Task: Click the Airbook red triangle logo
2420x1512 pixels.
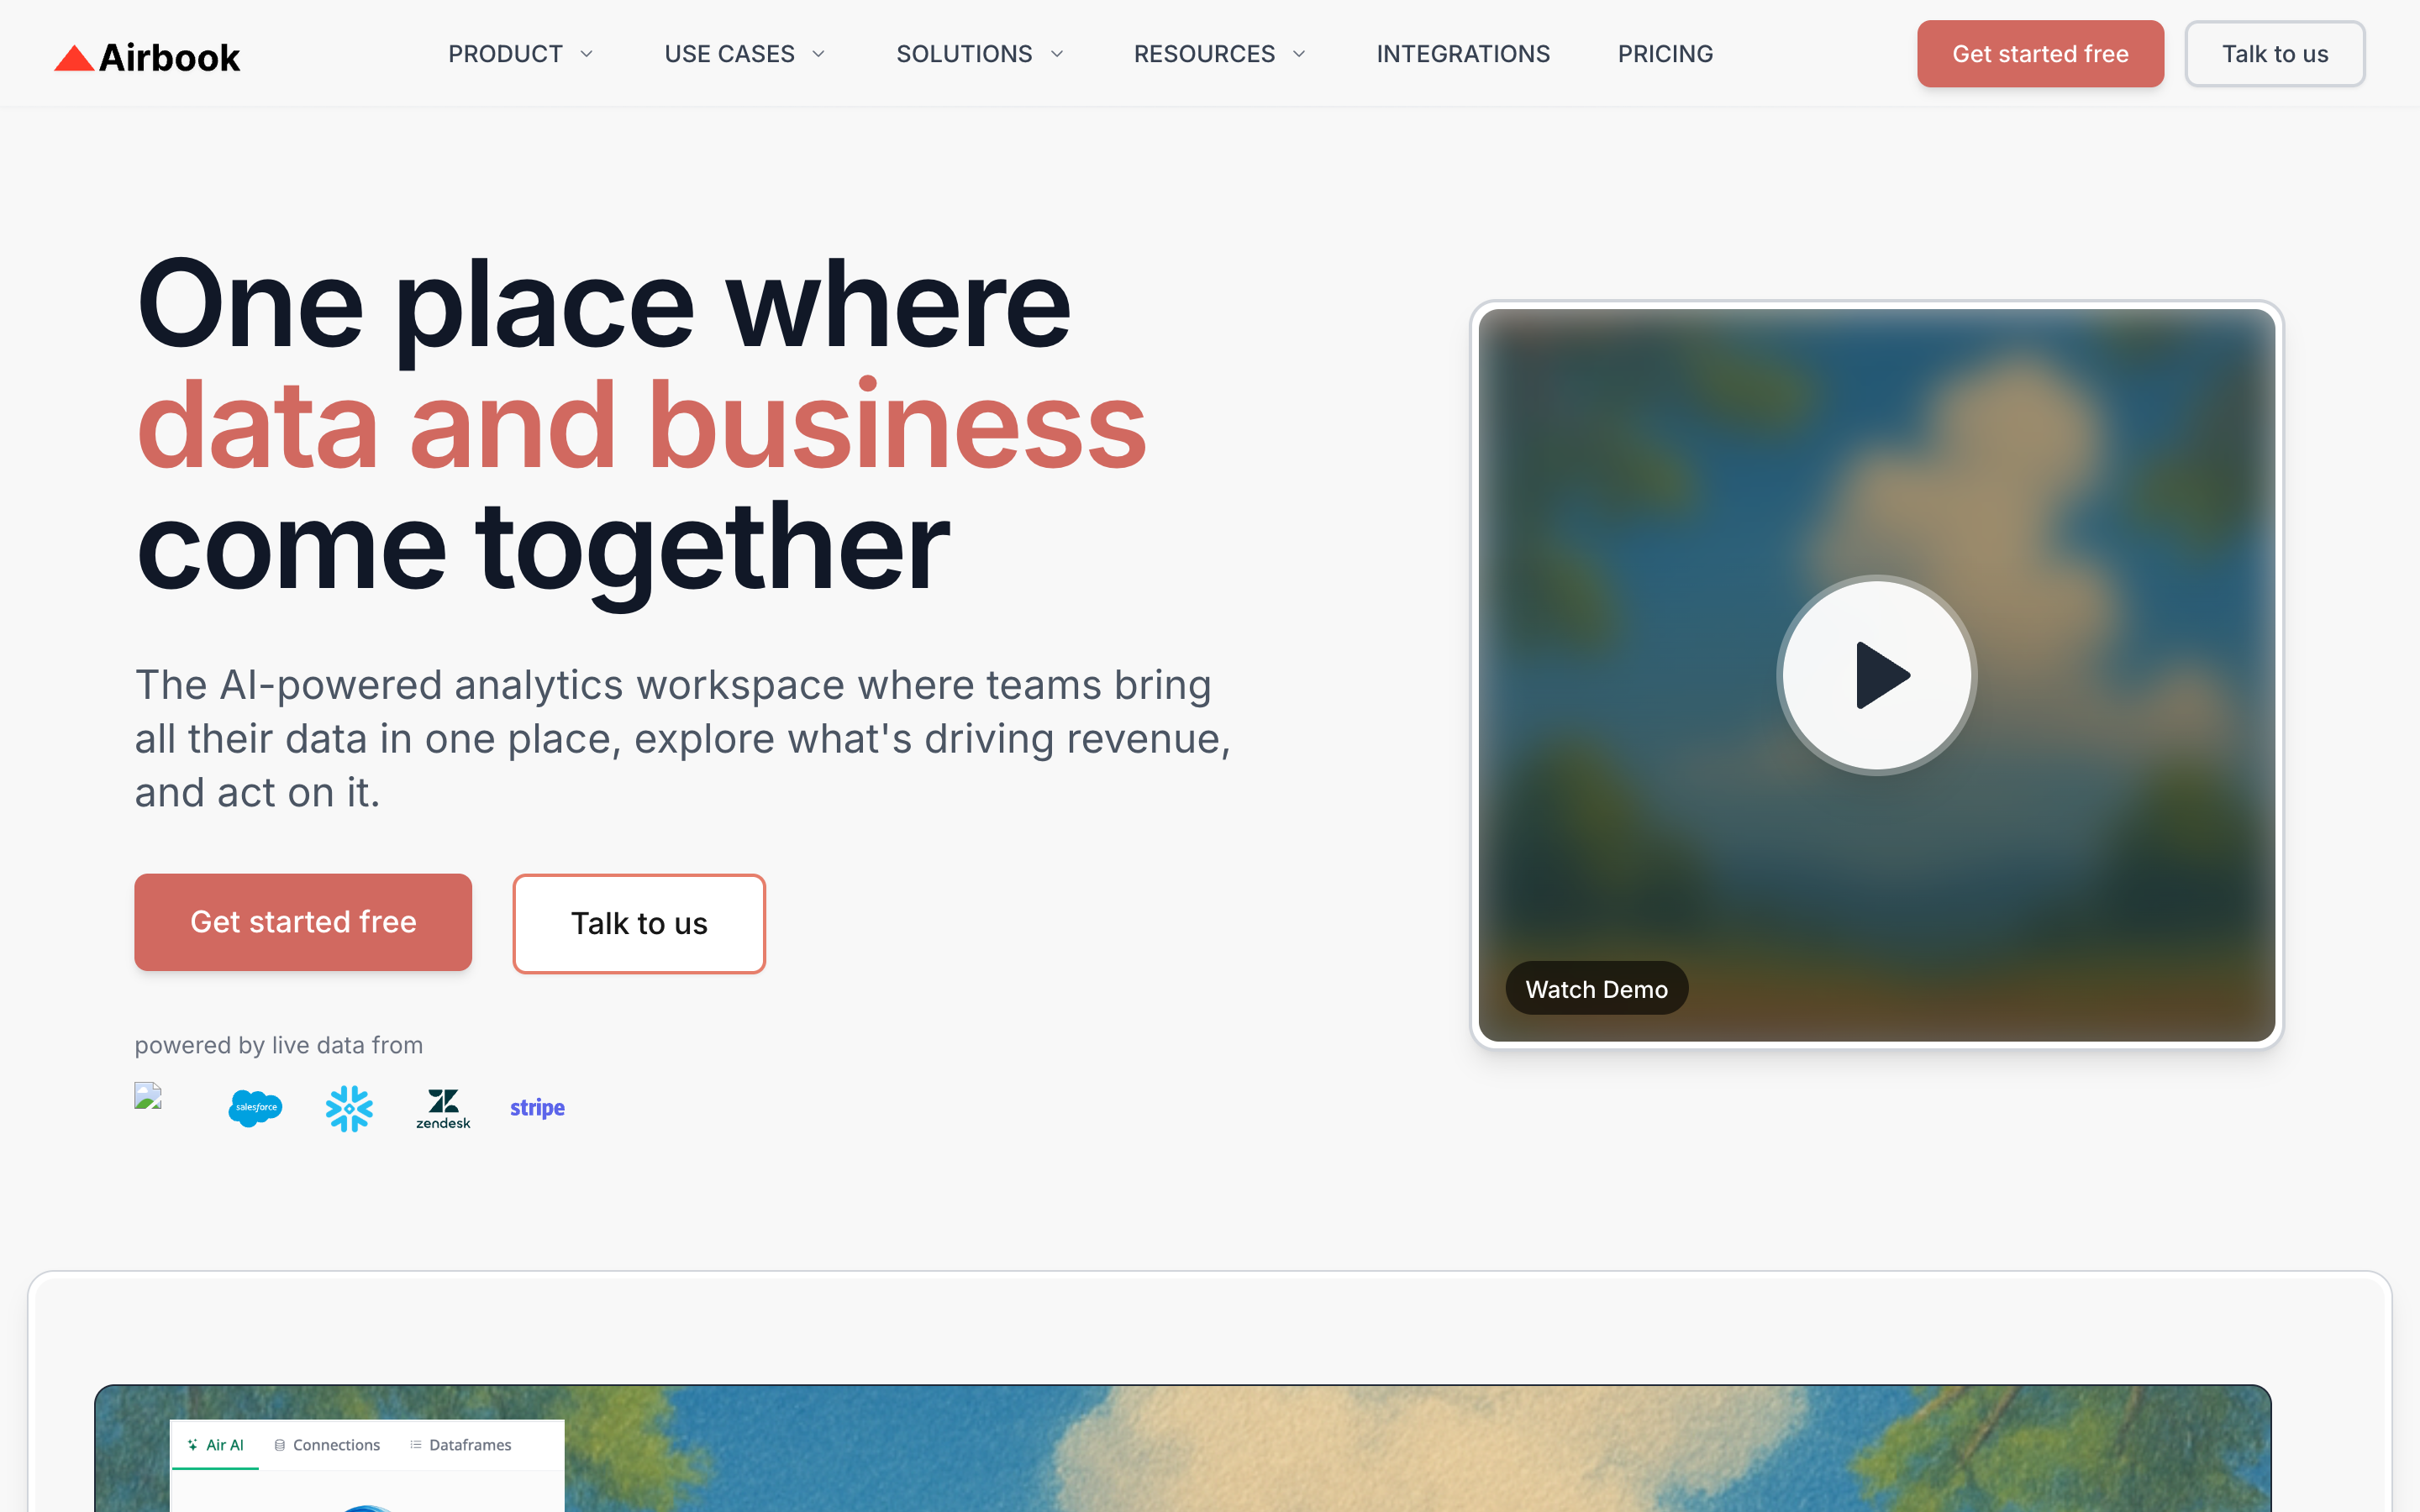Action: [x=74, y=58]
